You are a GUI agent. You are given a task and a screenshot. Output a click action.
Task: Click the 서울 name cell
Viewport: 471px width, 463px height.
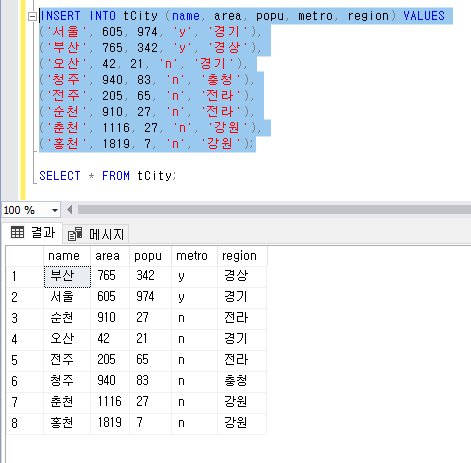67,298
